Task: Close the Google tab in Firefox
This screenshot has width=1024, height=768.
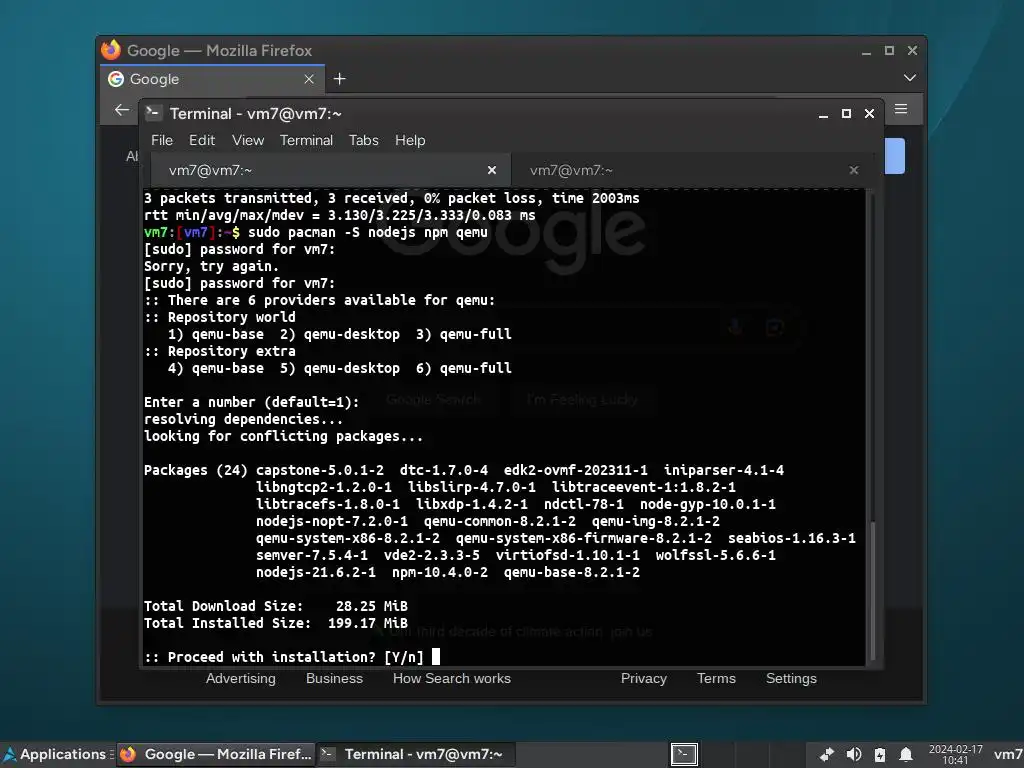Action: pos(309,79)
